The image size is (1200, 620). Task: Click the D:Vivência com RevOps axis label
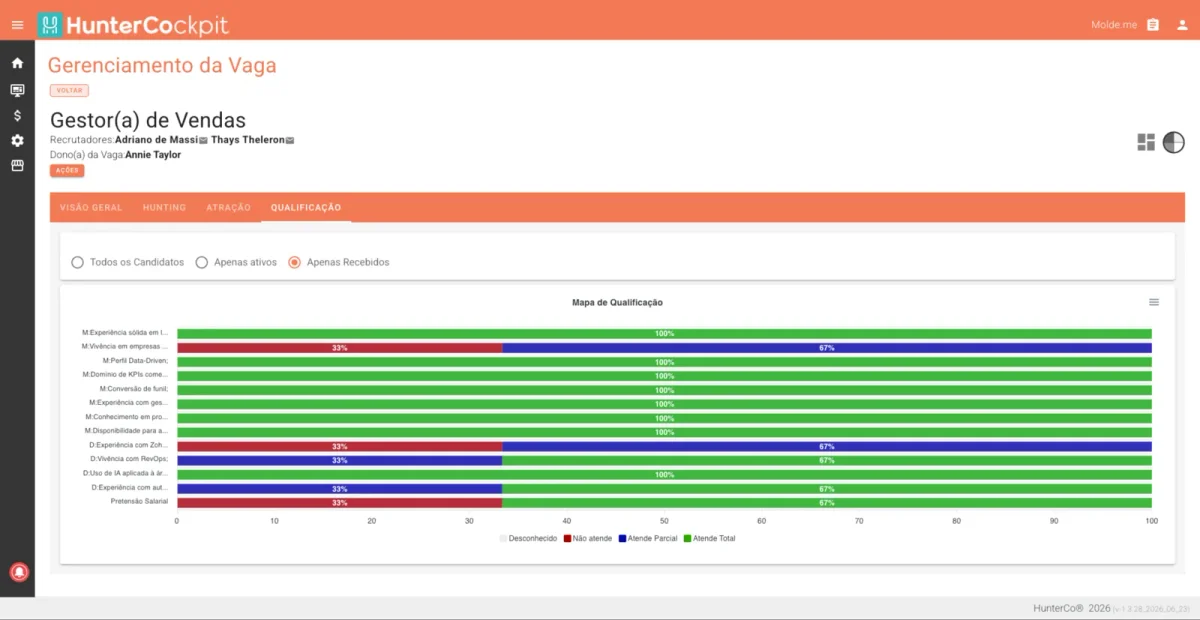pos(129,459)
